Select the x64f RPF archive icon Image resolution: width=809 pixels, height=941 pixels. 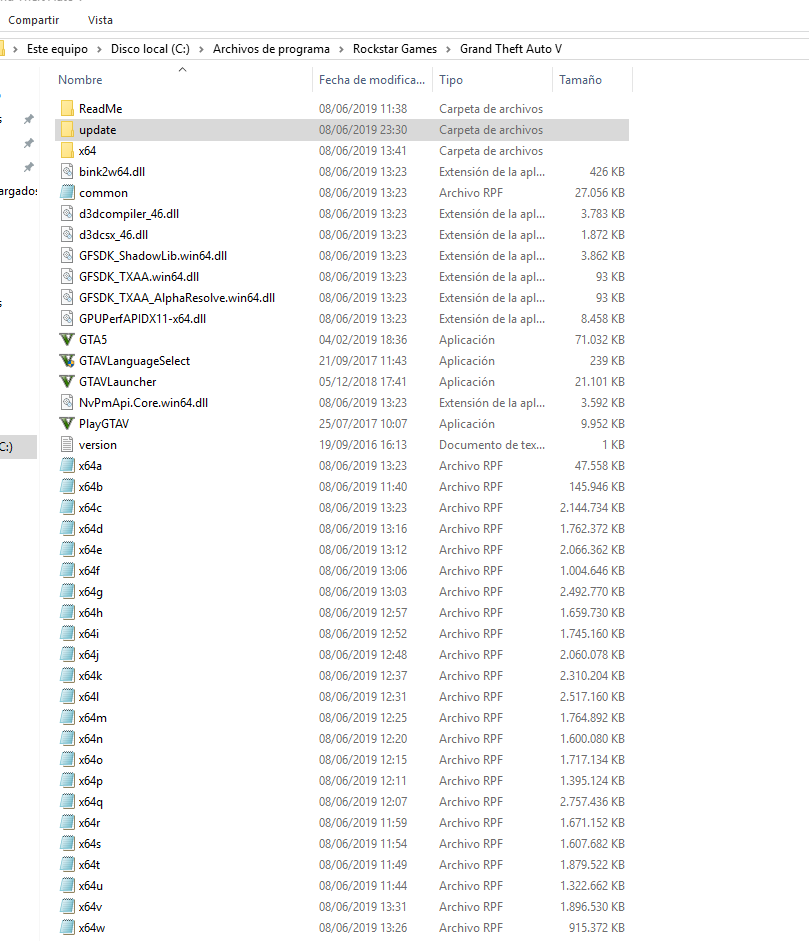[67, 571]
